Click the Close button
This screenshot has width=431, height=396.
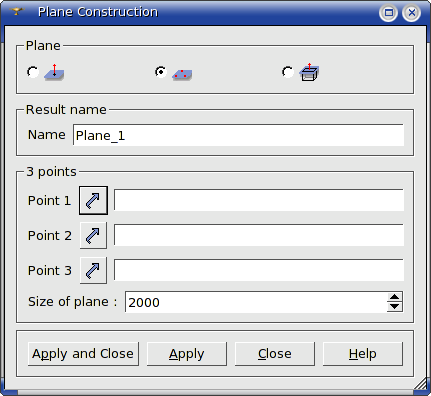pos(275,354)
